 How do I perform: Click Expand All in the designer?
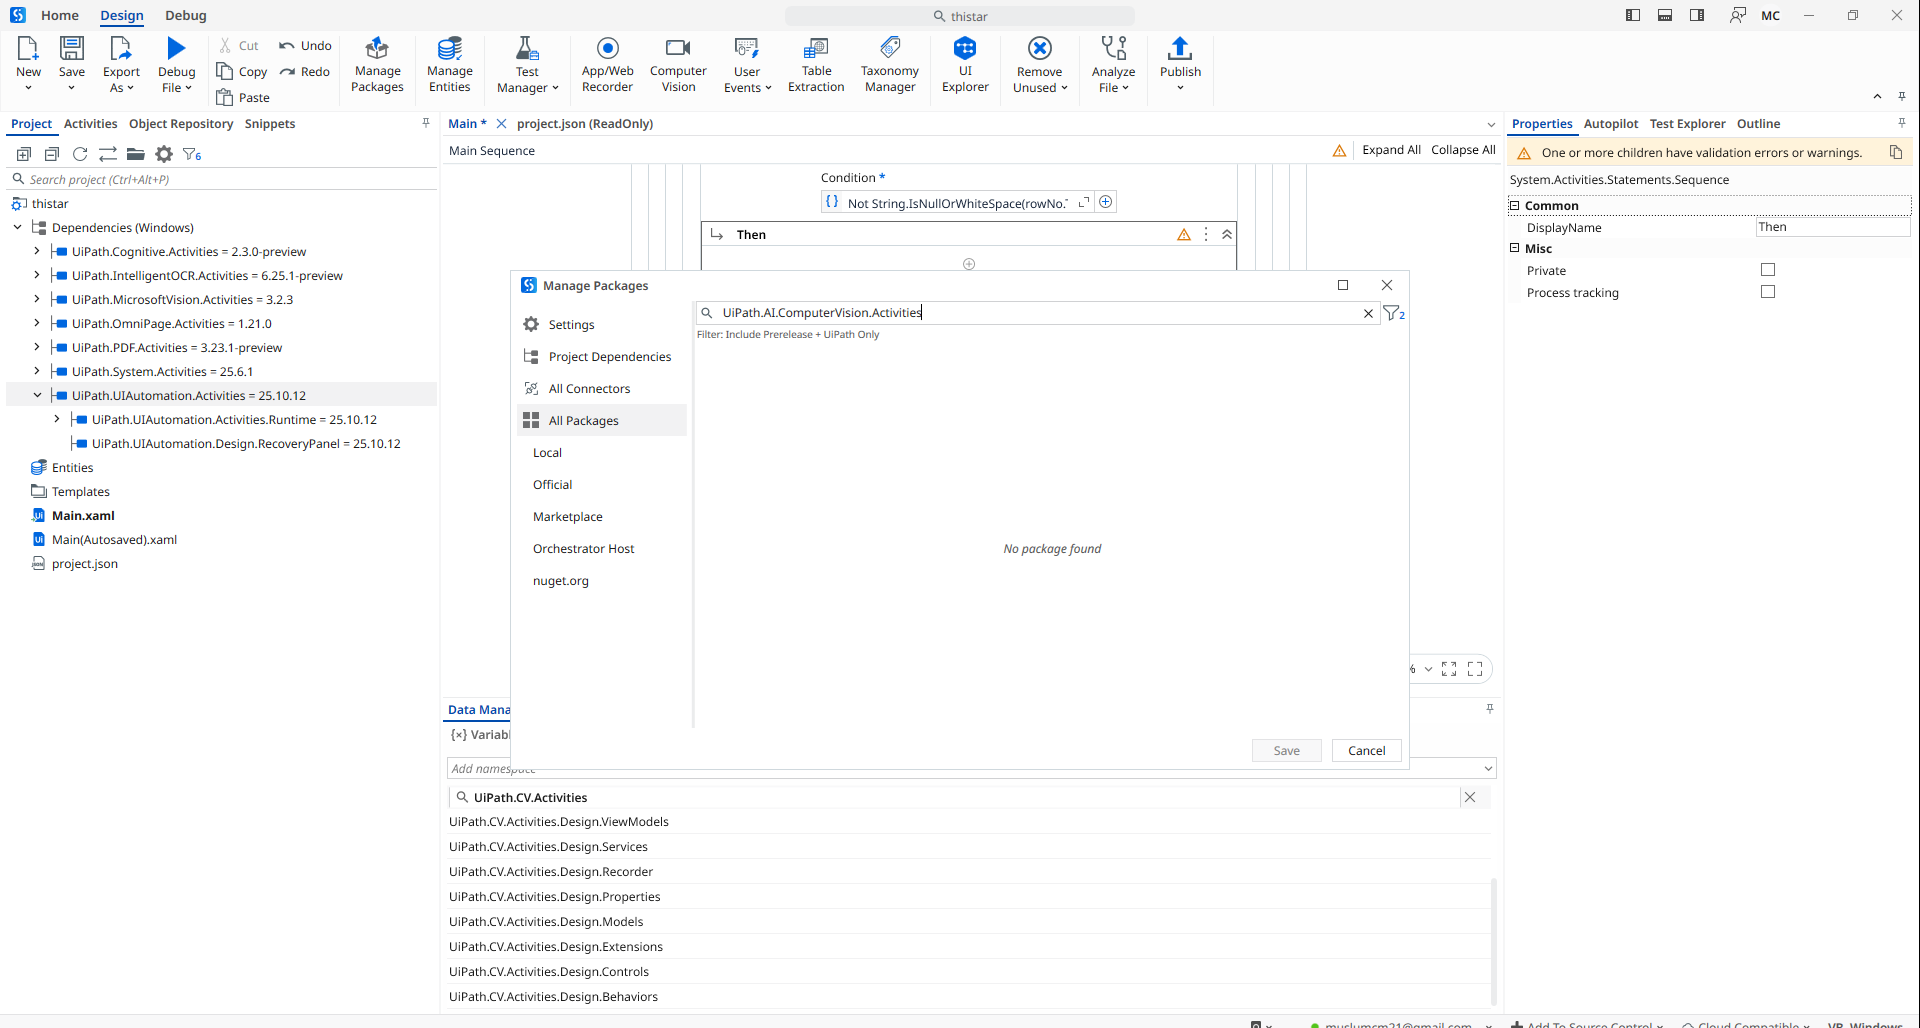click(1391, 150)
